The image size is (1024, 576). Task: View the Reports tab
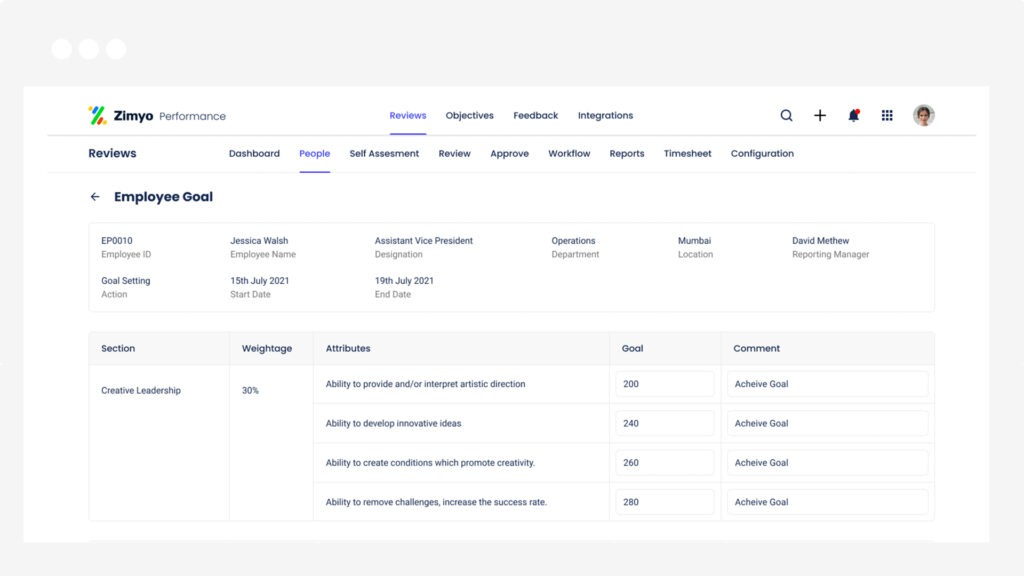pos(627,153)
